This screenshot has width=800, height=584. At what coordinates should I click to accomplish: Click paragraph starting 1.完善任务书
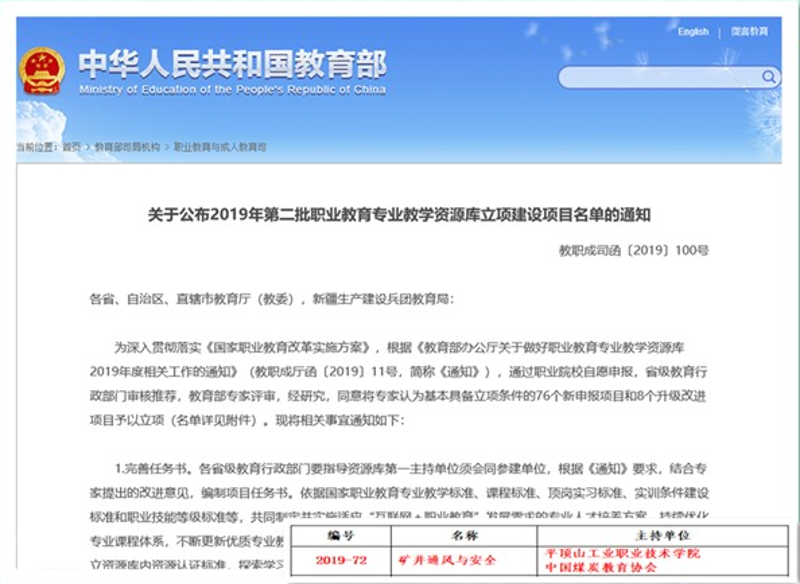[399, 517]
